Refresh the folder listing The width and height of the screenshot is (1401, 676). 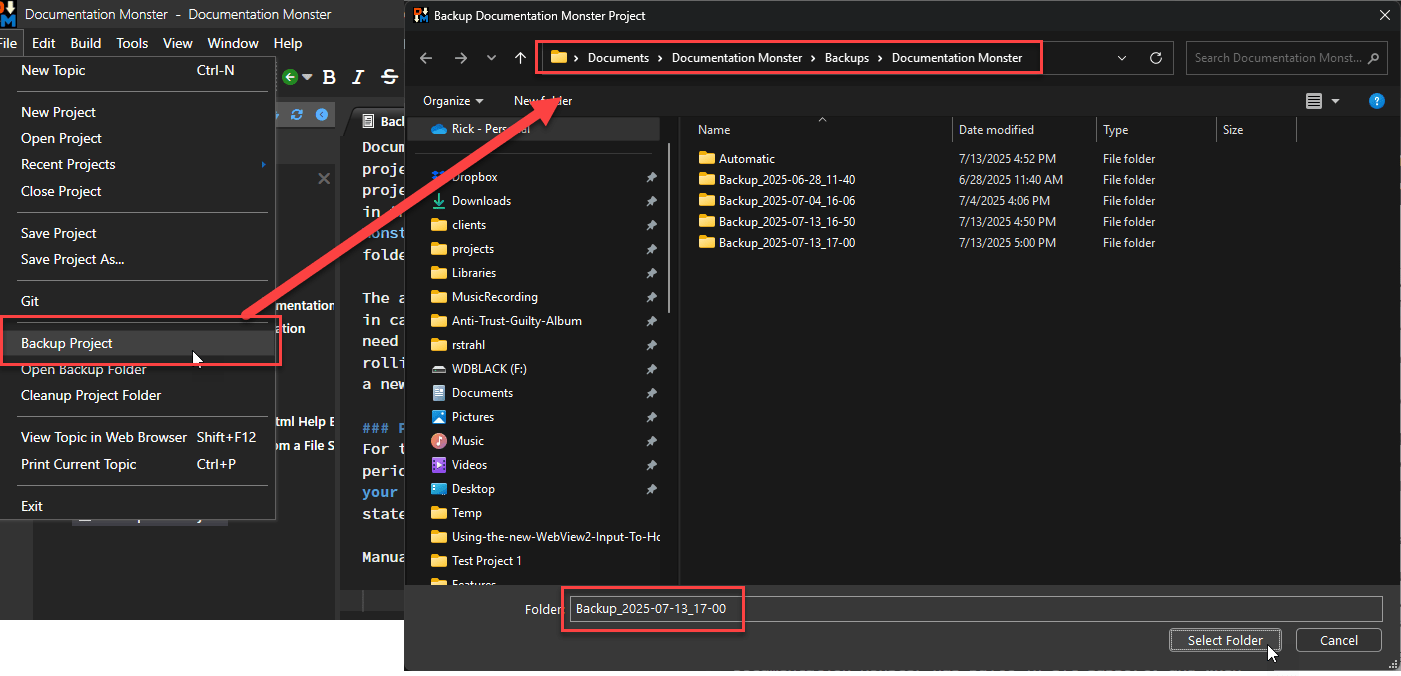click(x=1156, y=58)
